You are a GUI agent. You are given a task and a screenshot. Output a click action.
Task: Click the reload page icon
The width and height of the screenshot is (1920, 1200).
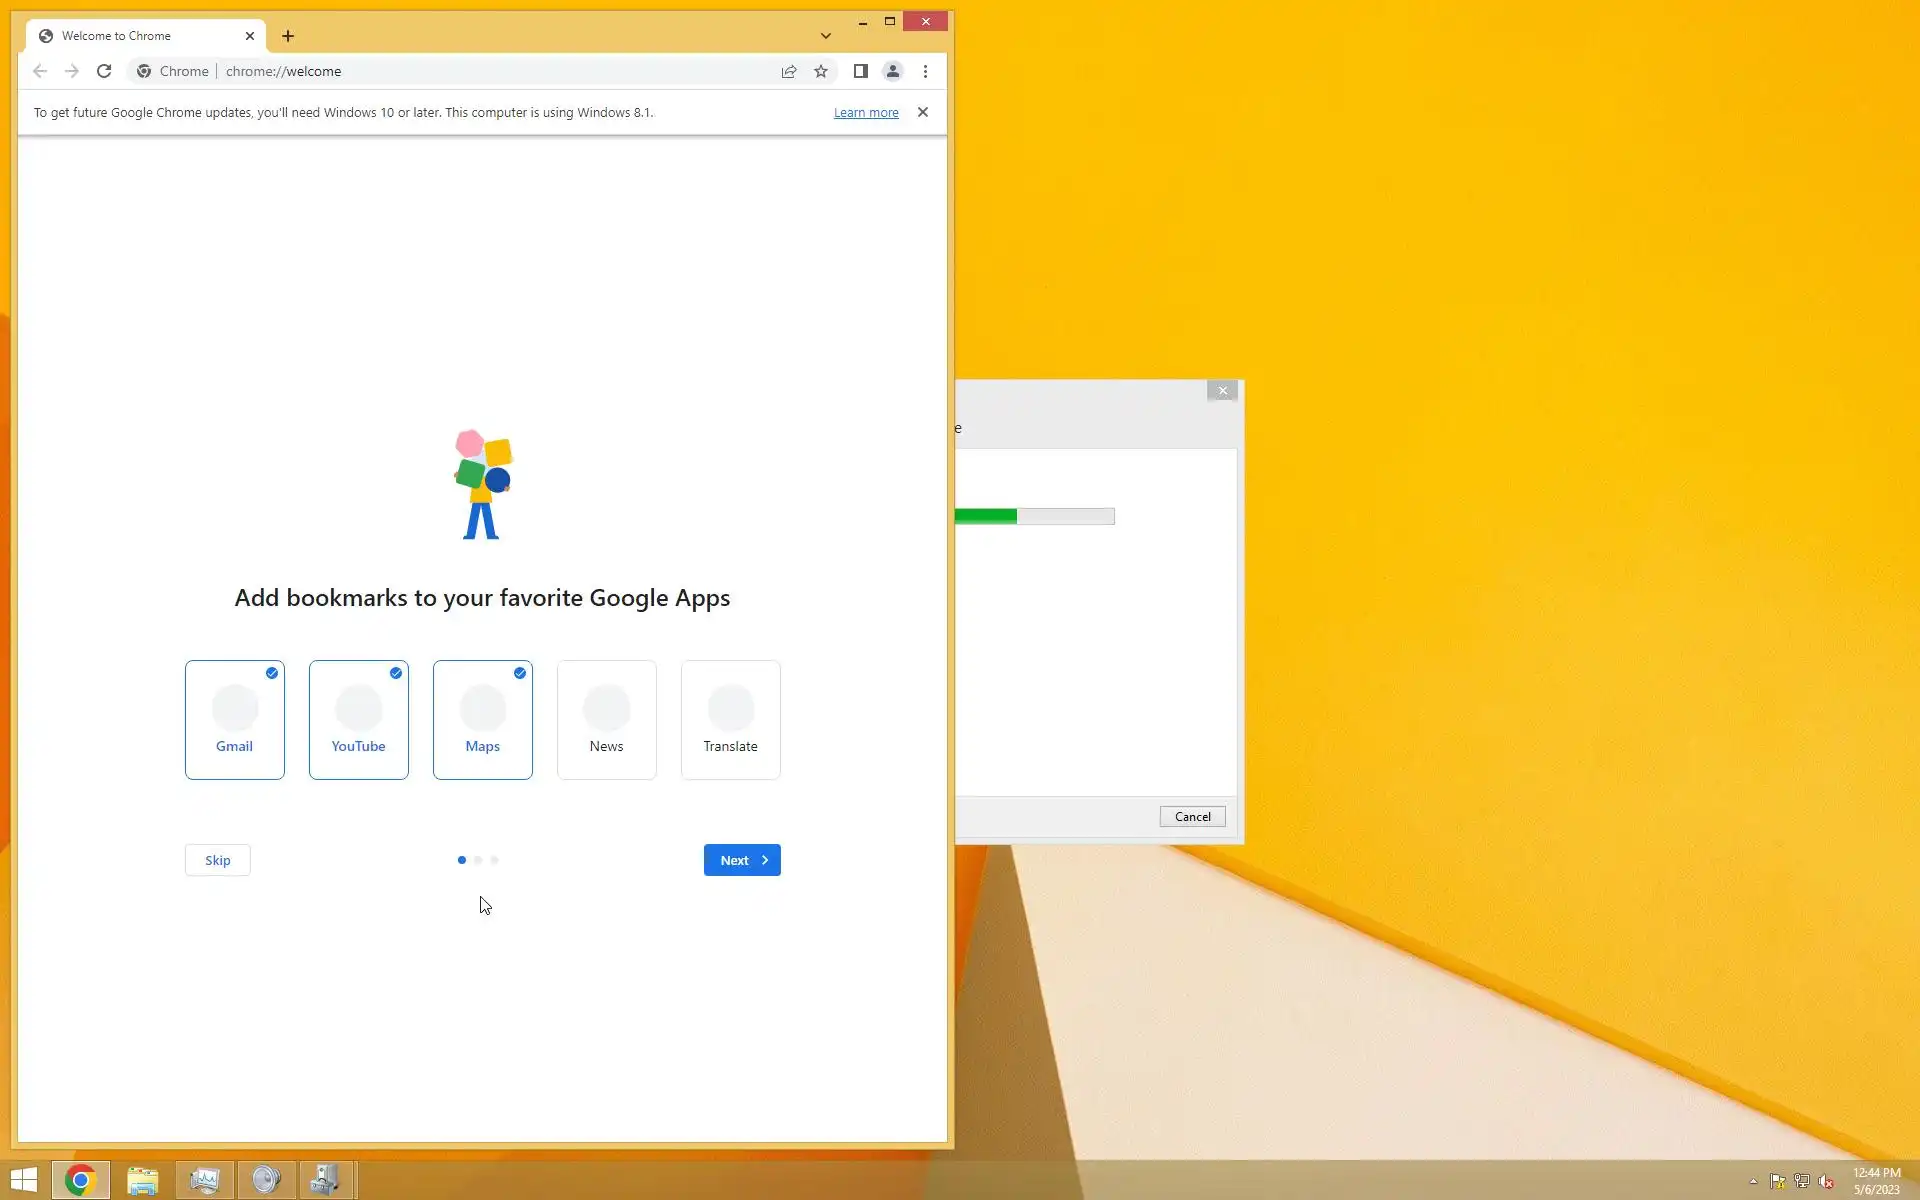pyautogui.click(x=104, y=71)
